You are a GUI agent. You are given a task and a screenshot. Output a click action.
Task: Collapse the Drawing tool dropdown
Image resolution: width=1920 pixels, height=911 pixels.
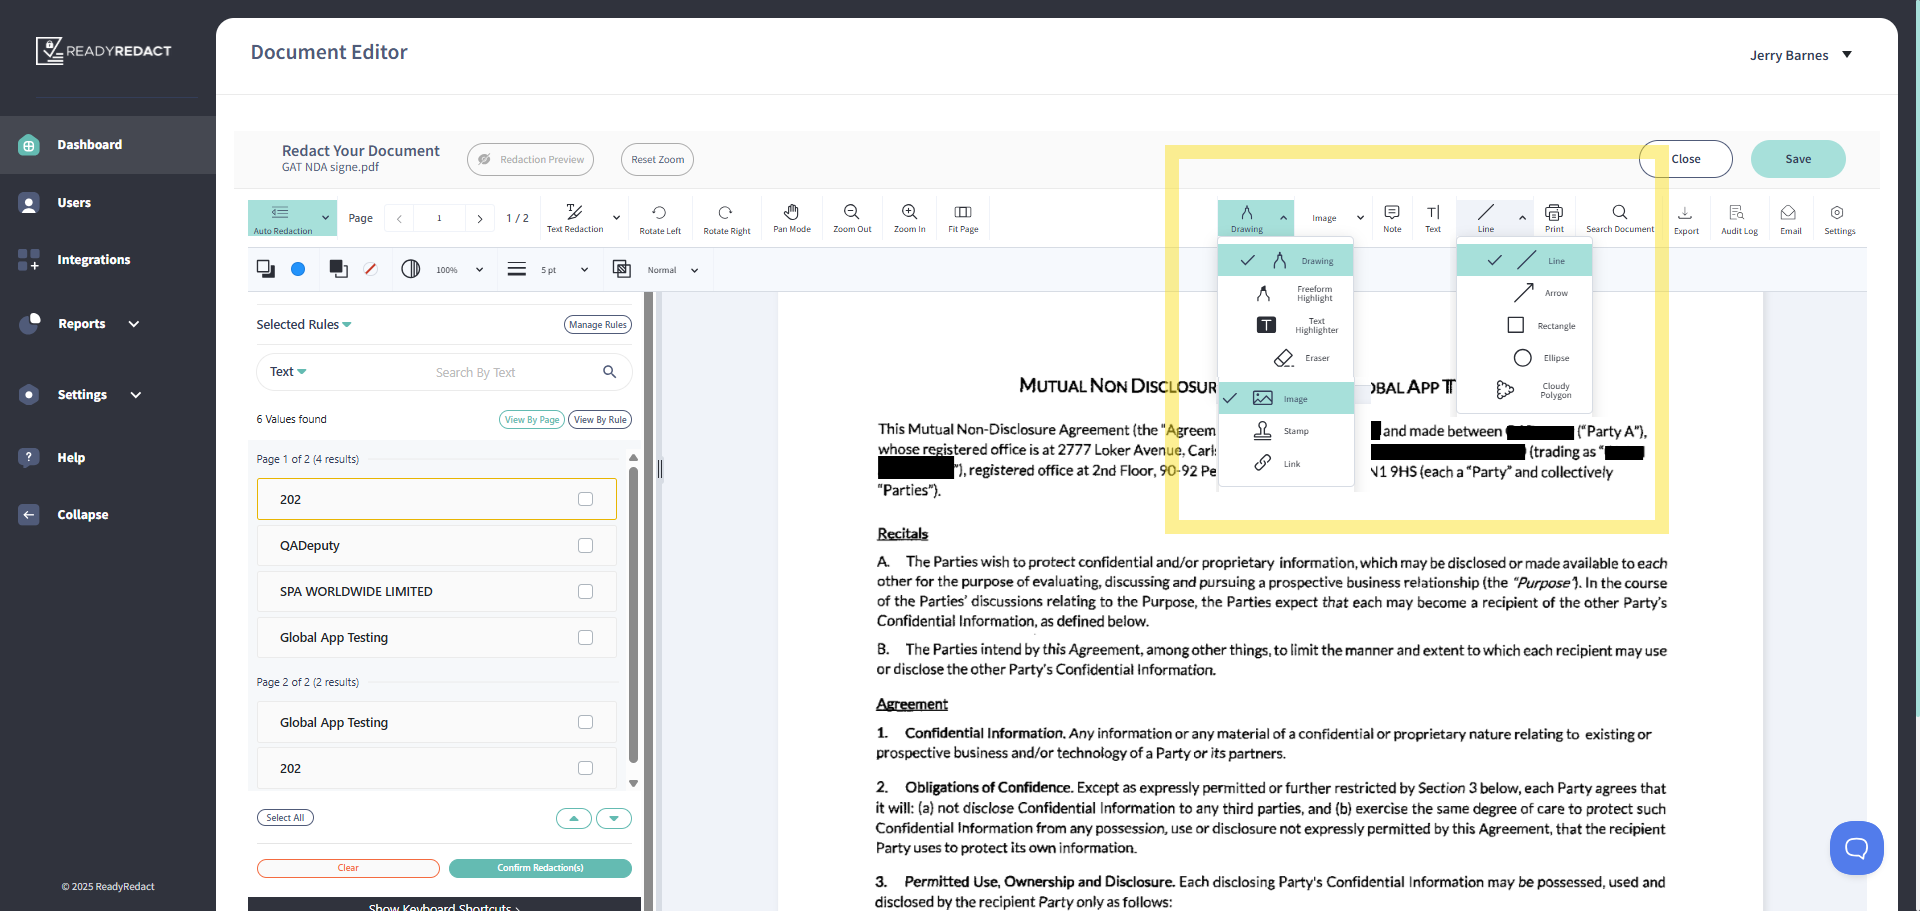point(1283,217)
